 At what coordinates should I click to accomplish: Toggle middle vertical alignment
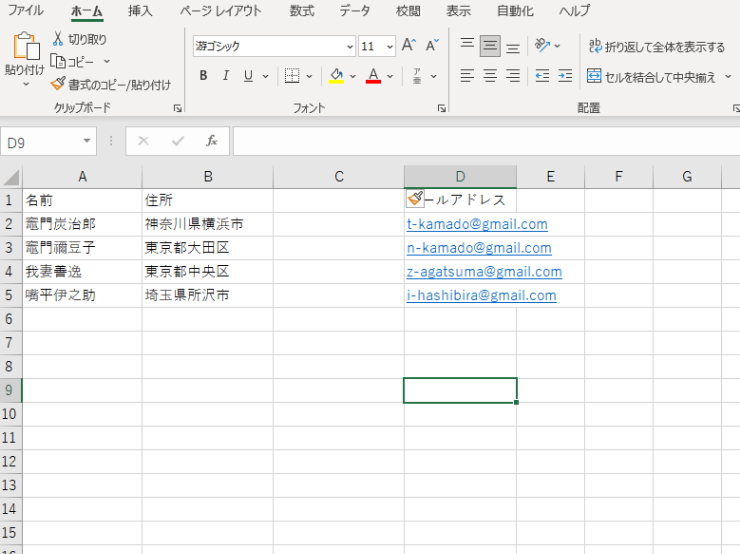point(490,46)
